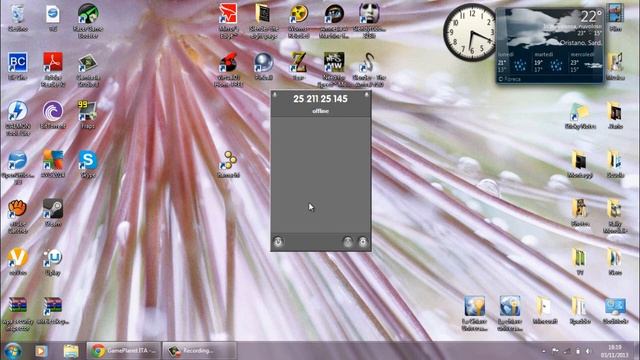Viewport: 640px width, 360px height.
Task: Click the Hamachi power button
Action: 278,242
